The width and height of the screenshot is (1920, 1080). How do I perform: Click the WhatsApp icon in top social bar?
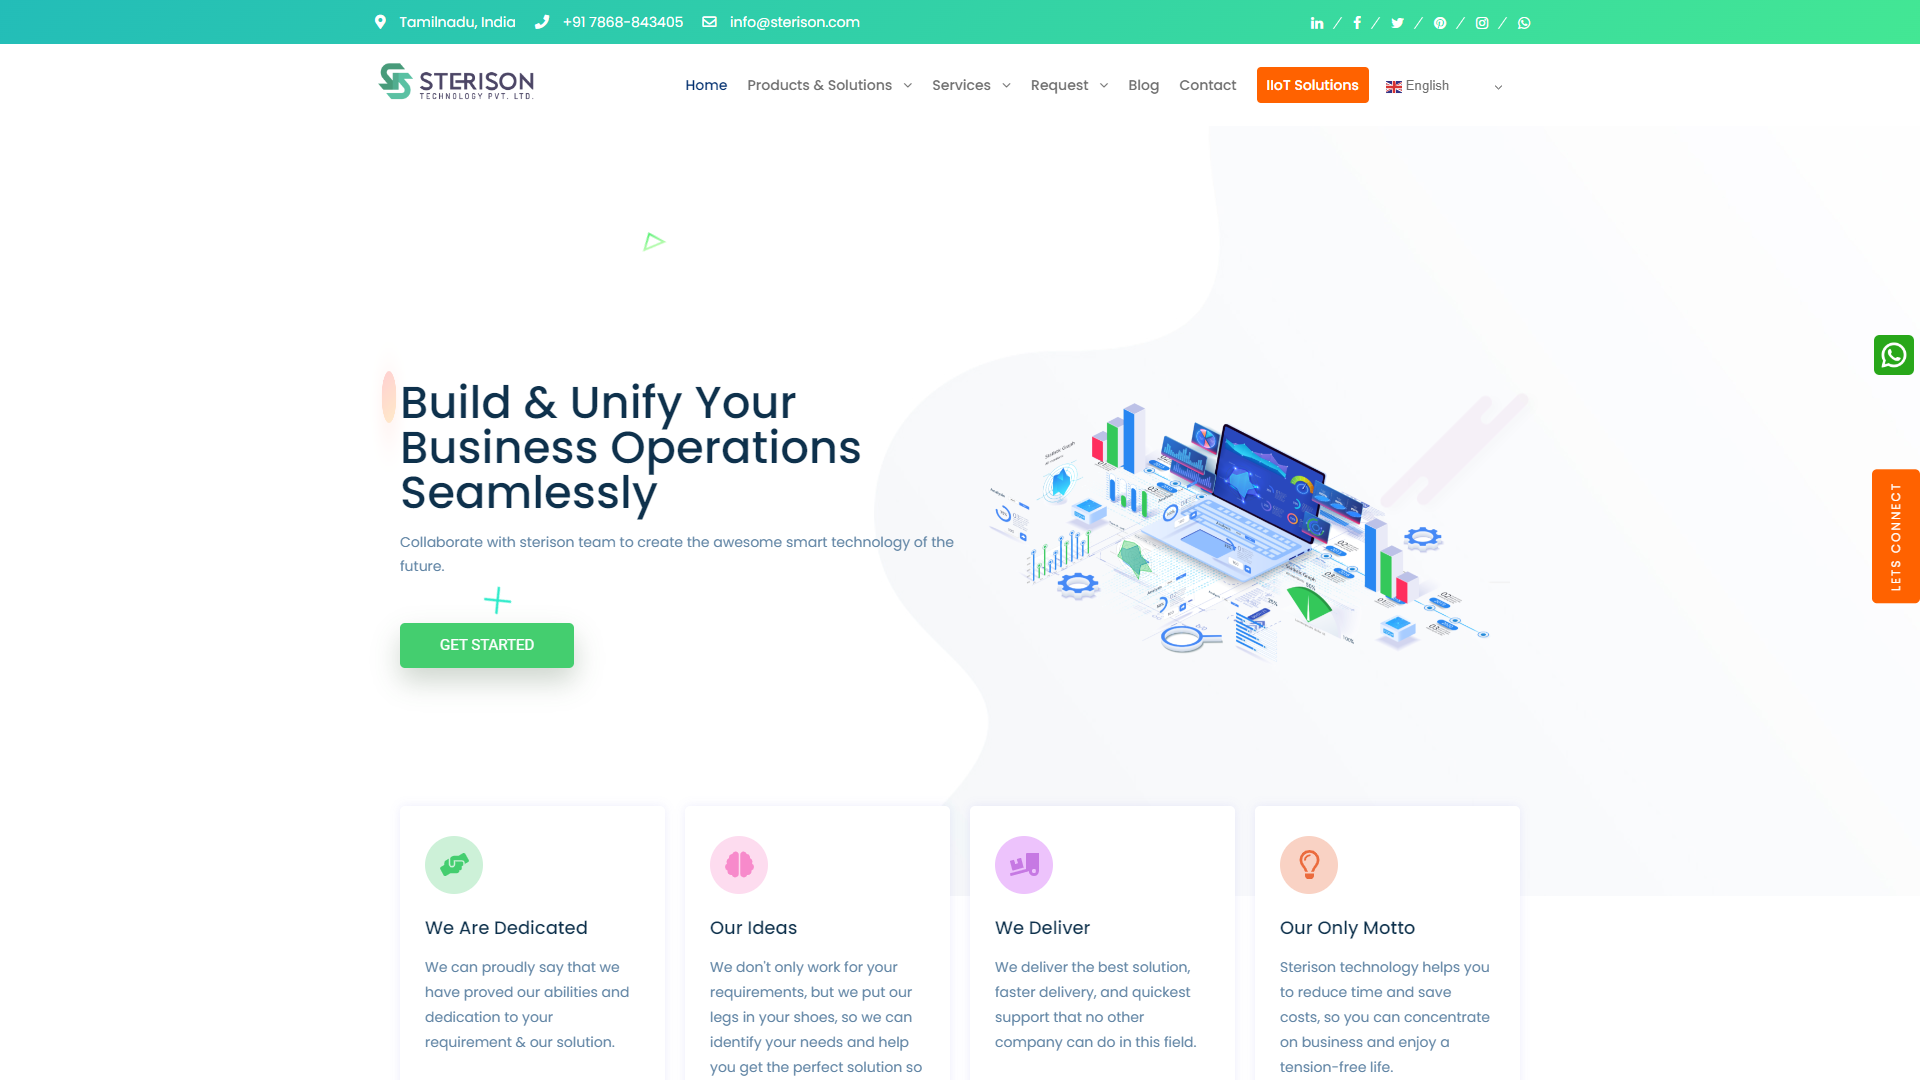(x=1523, y=21)
